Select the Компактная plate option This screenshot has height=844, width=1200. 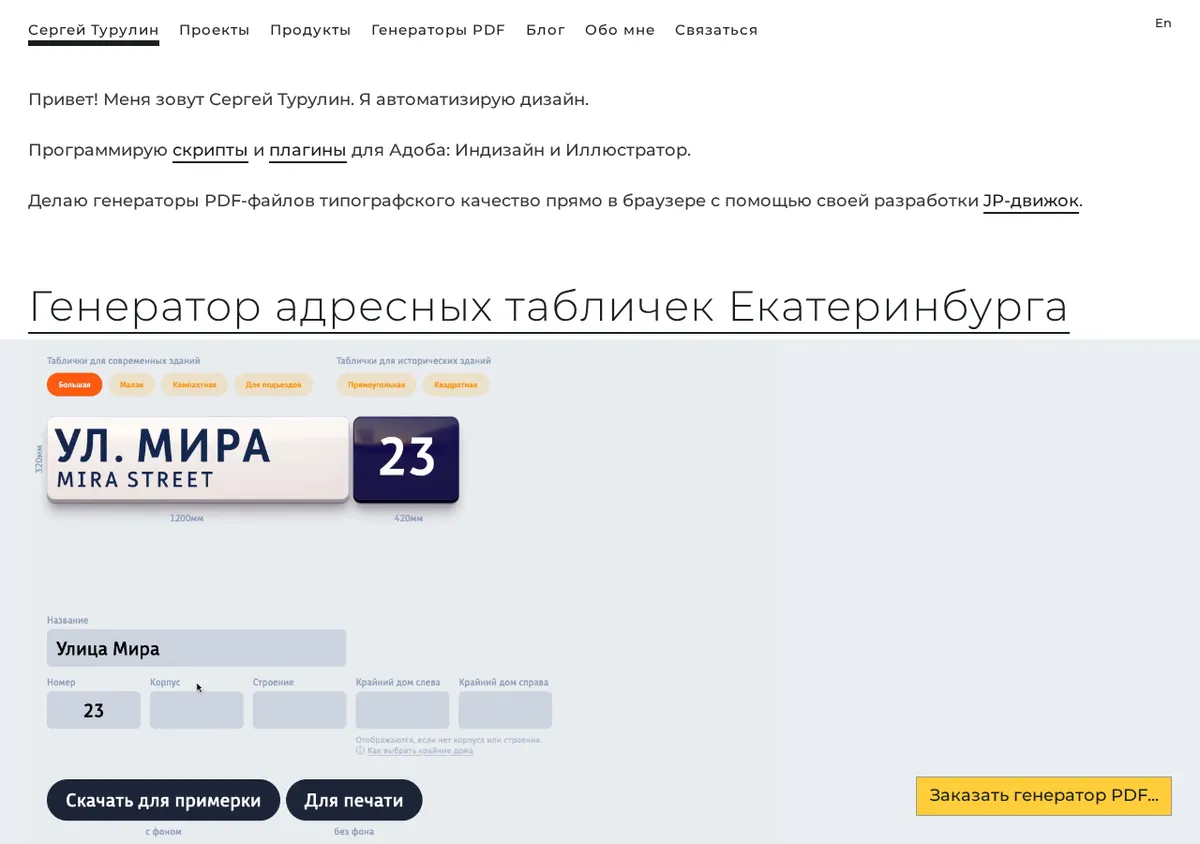(x=194, y=385)
